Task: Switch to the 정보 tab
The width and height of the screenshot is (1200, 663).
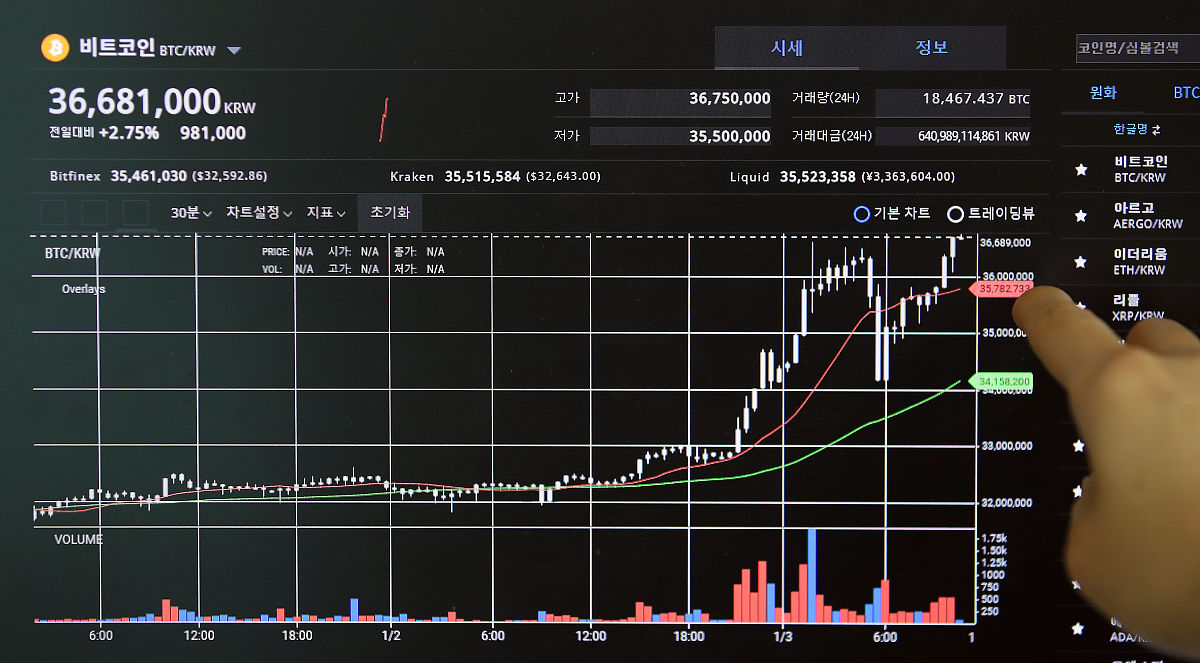Action: (x=932, y=47)
